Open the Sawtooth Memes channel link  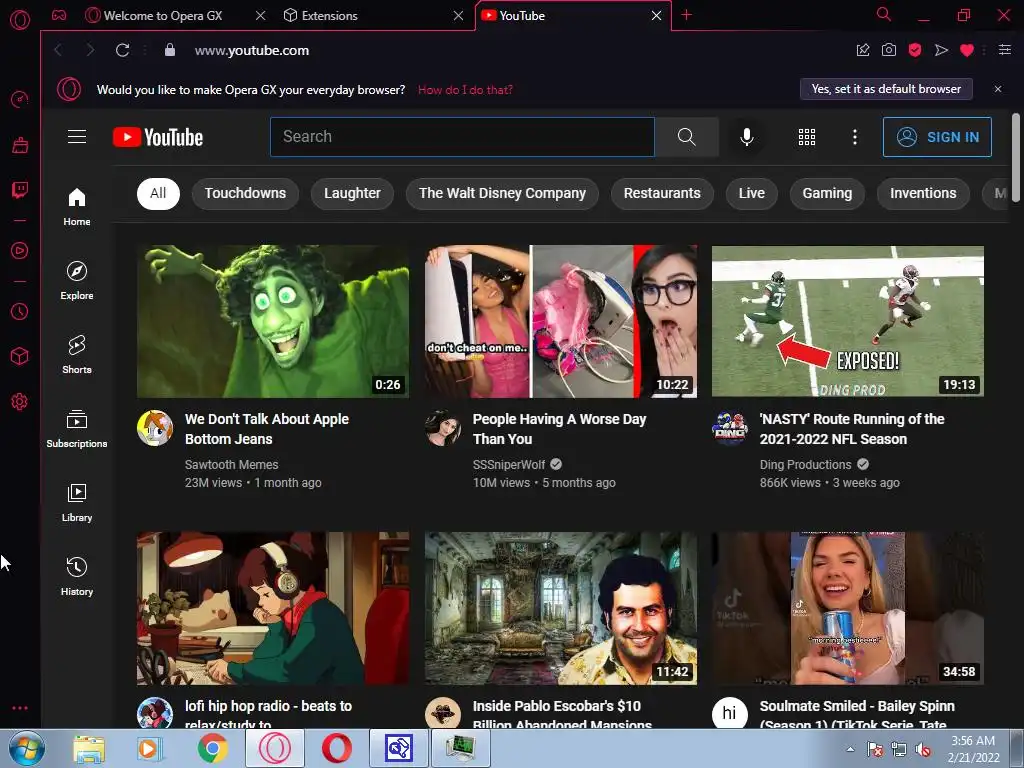click(231, 464)
